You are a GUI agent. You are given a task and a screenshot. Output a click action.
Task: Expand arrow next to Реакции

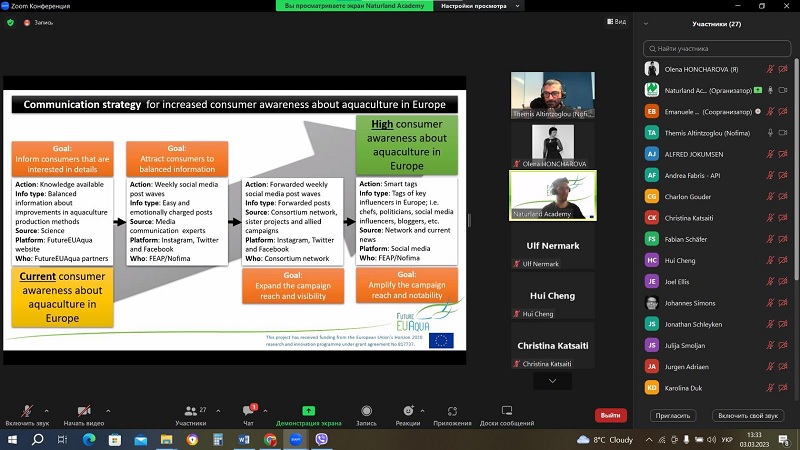pyautogui.click(x=422, y=411)
